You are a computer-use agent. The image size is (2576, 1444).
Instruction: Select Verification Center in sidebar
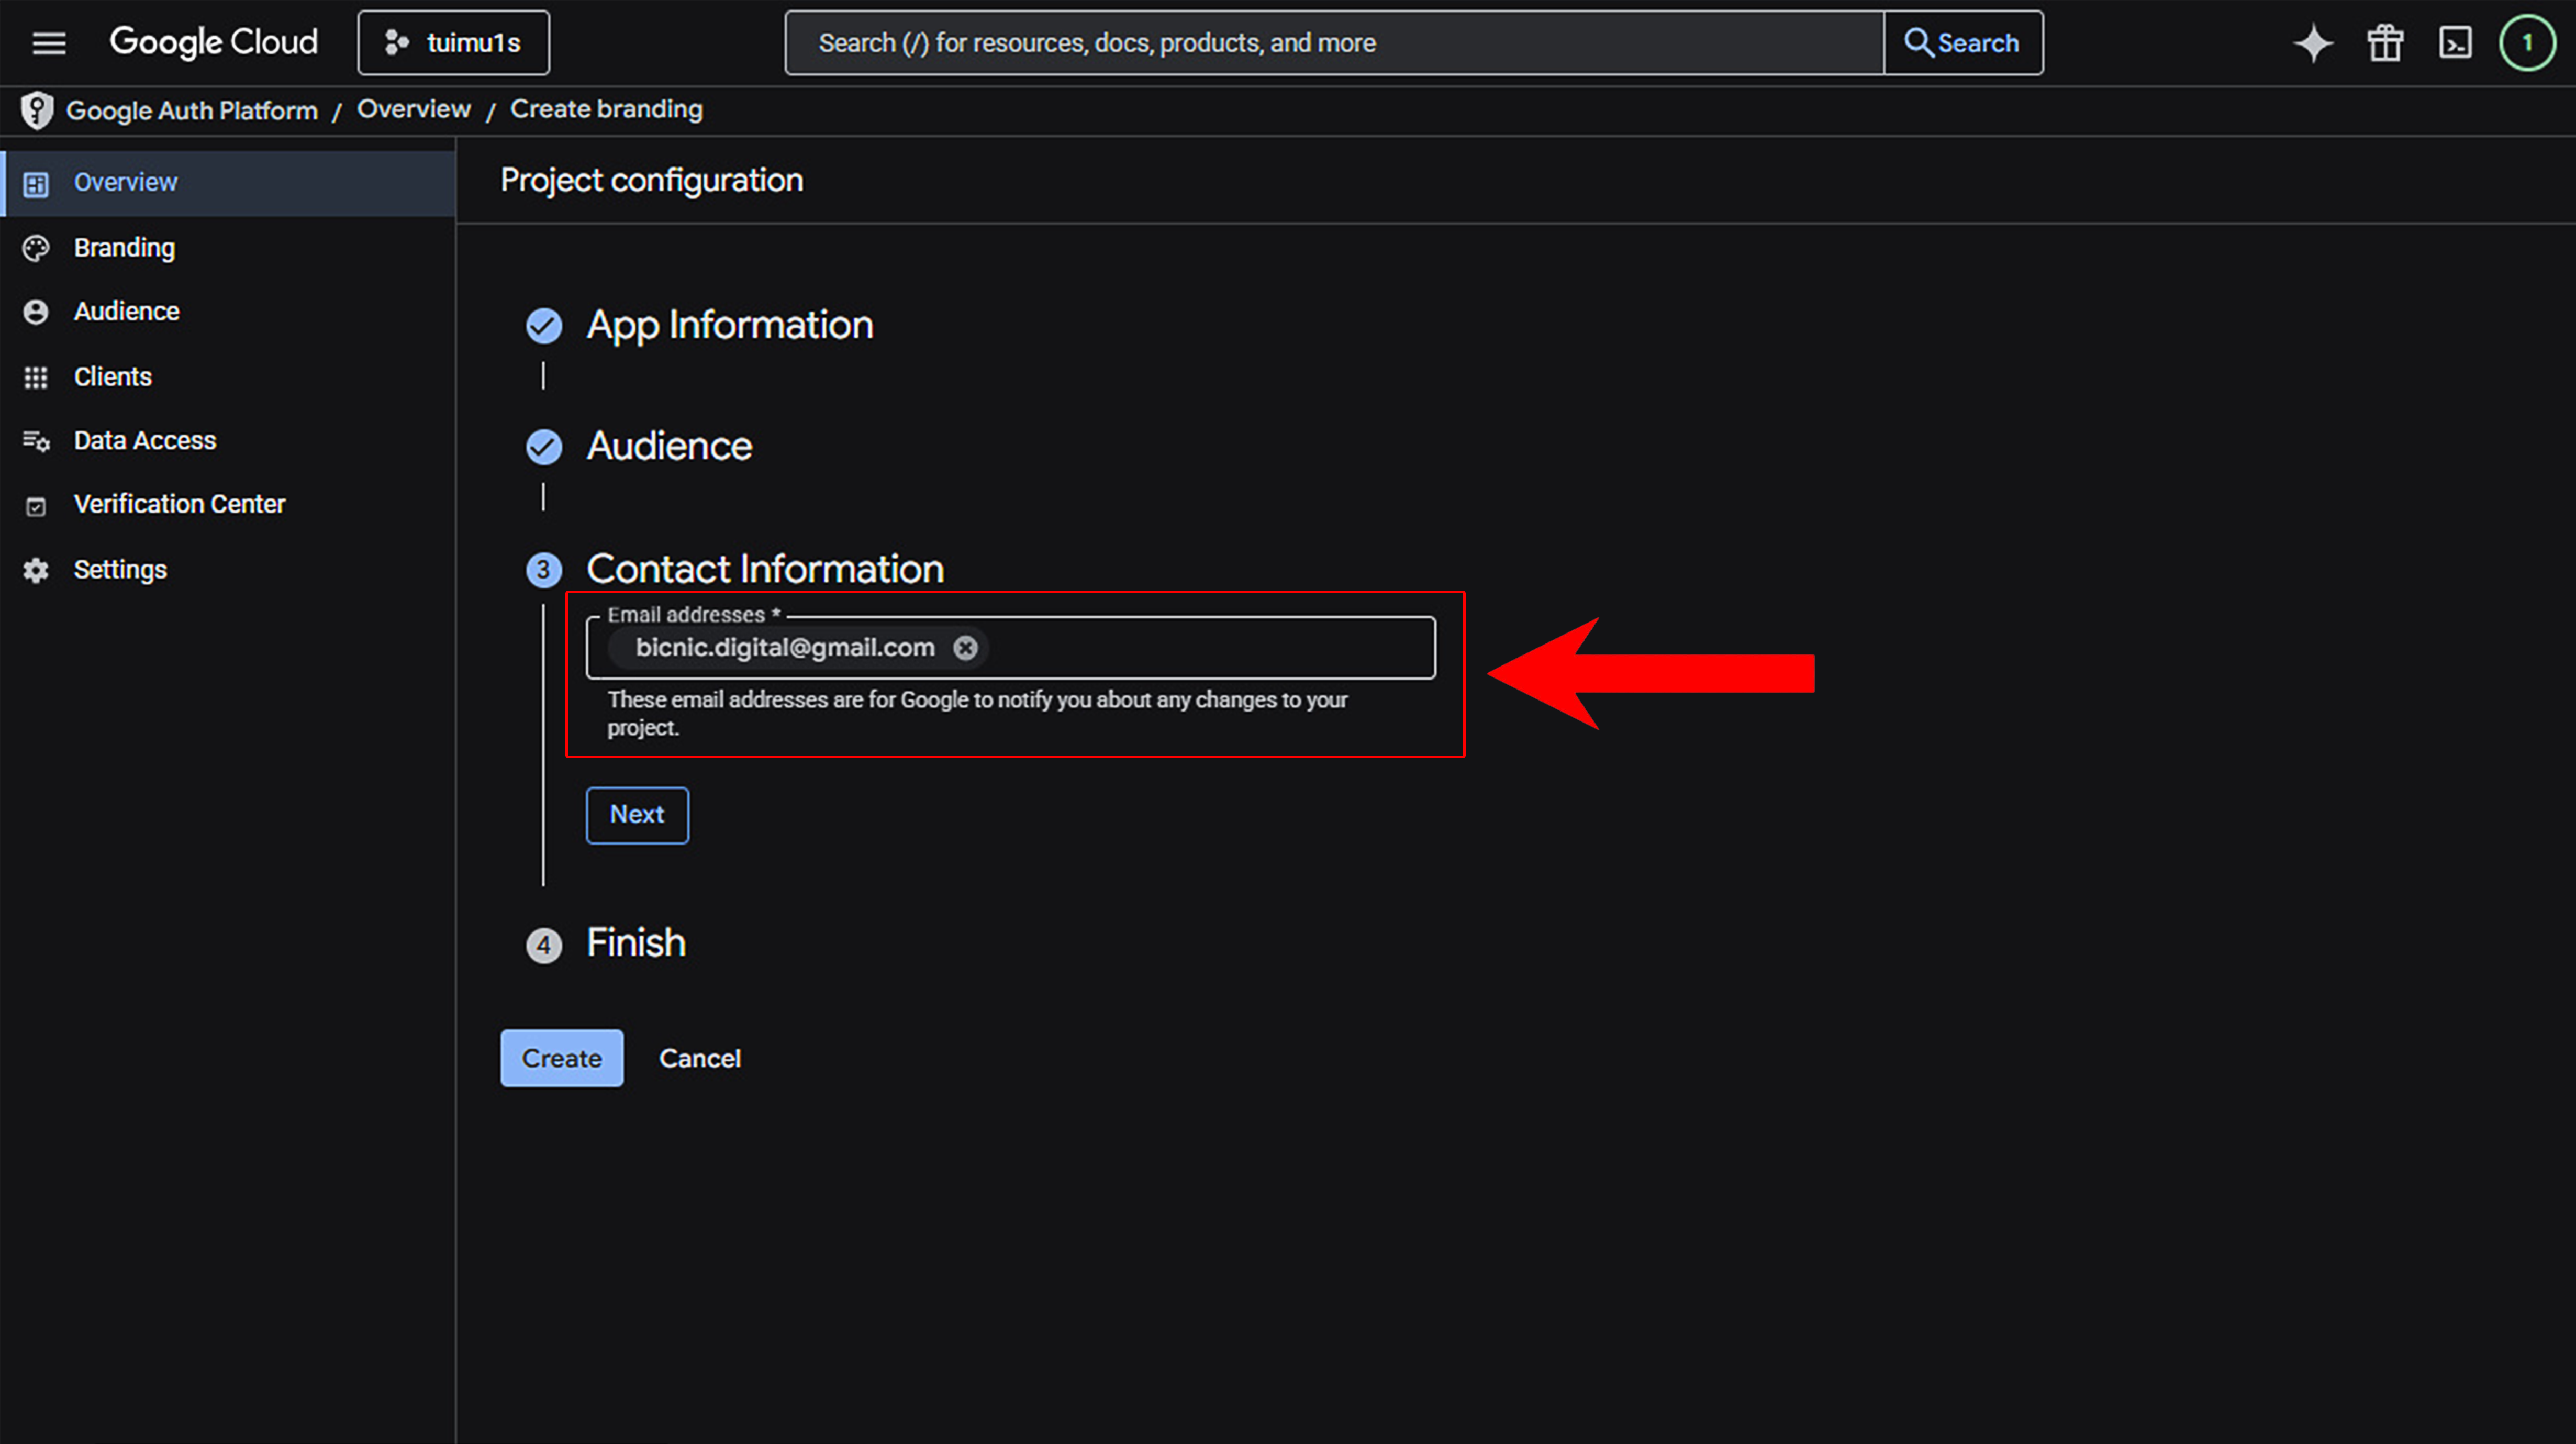(179, 504)
